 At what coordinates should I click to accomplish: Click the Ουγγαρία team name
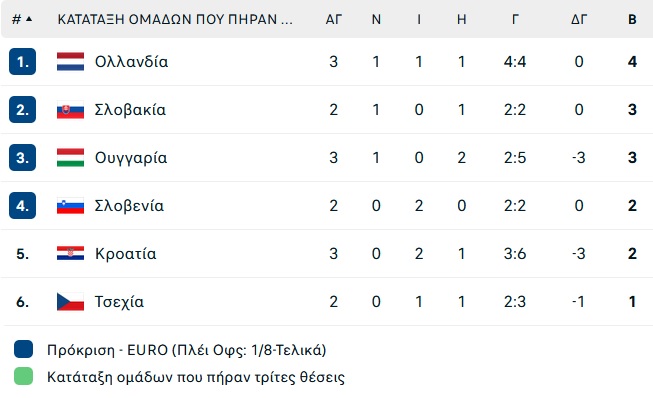(x=131, y=158)
